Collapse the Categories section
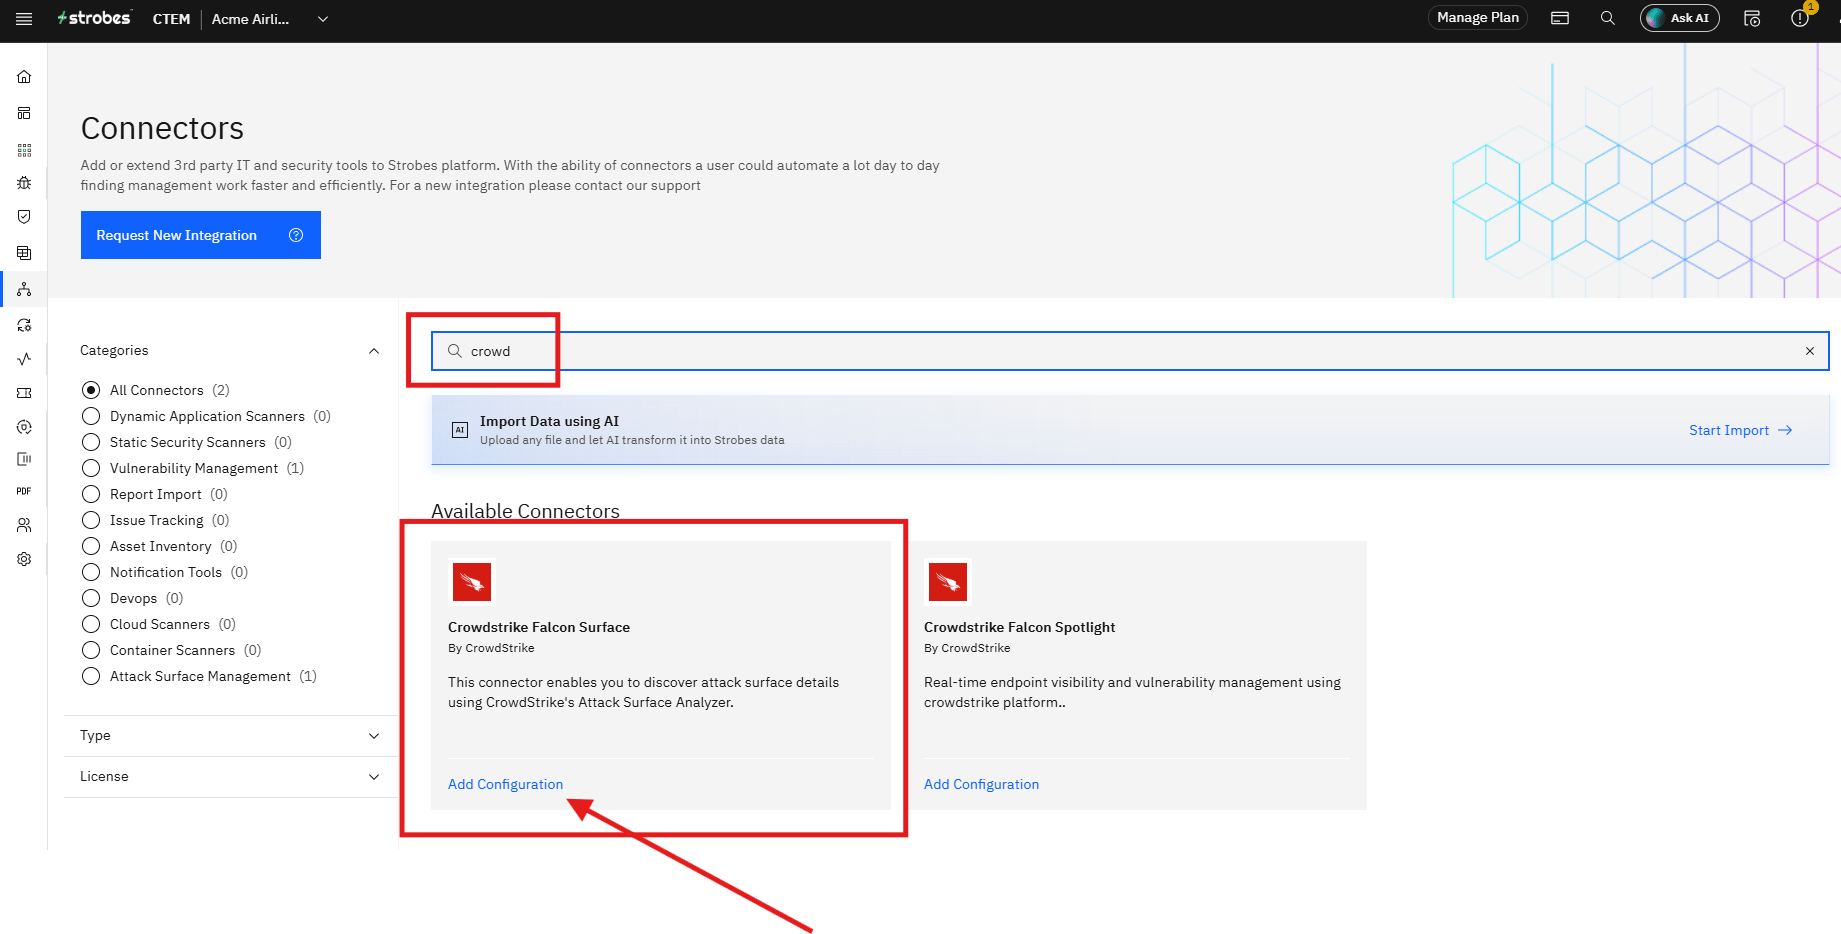Image resolution: width=1841 pixels, height=934 pixels. (x=374, y=351)
